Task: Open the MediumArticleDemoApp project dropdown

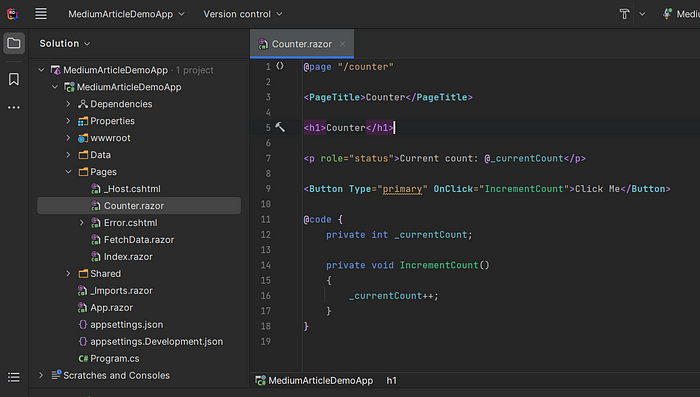Action: tap(126, 14)
